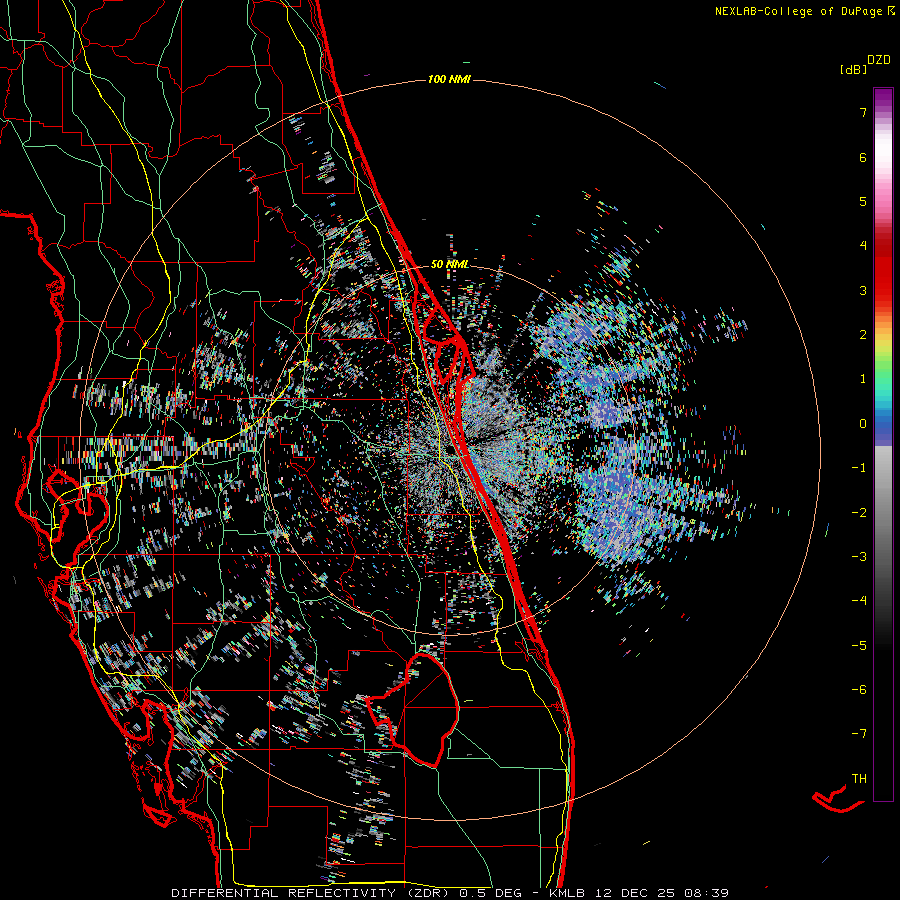The width and height of the screenshot is (900, 900).
Task: Click the -5 value on the scale
Action: [x=859, y=646]
